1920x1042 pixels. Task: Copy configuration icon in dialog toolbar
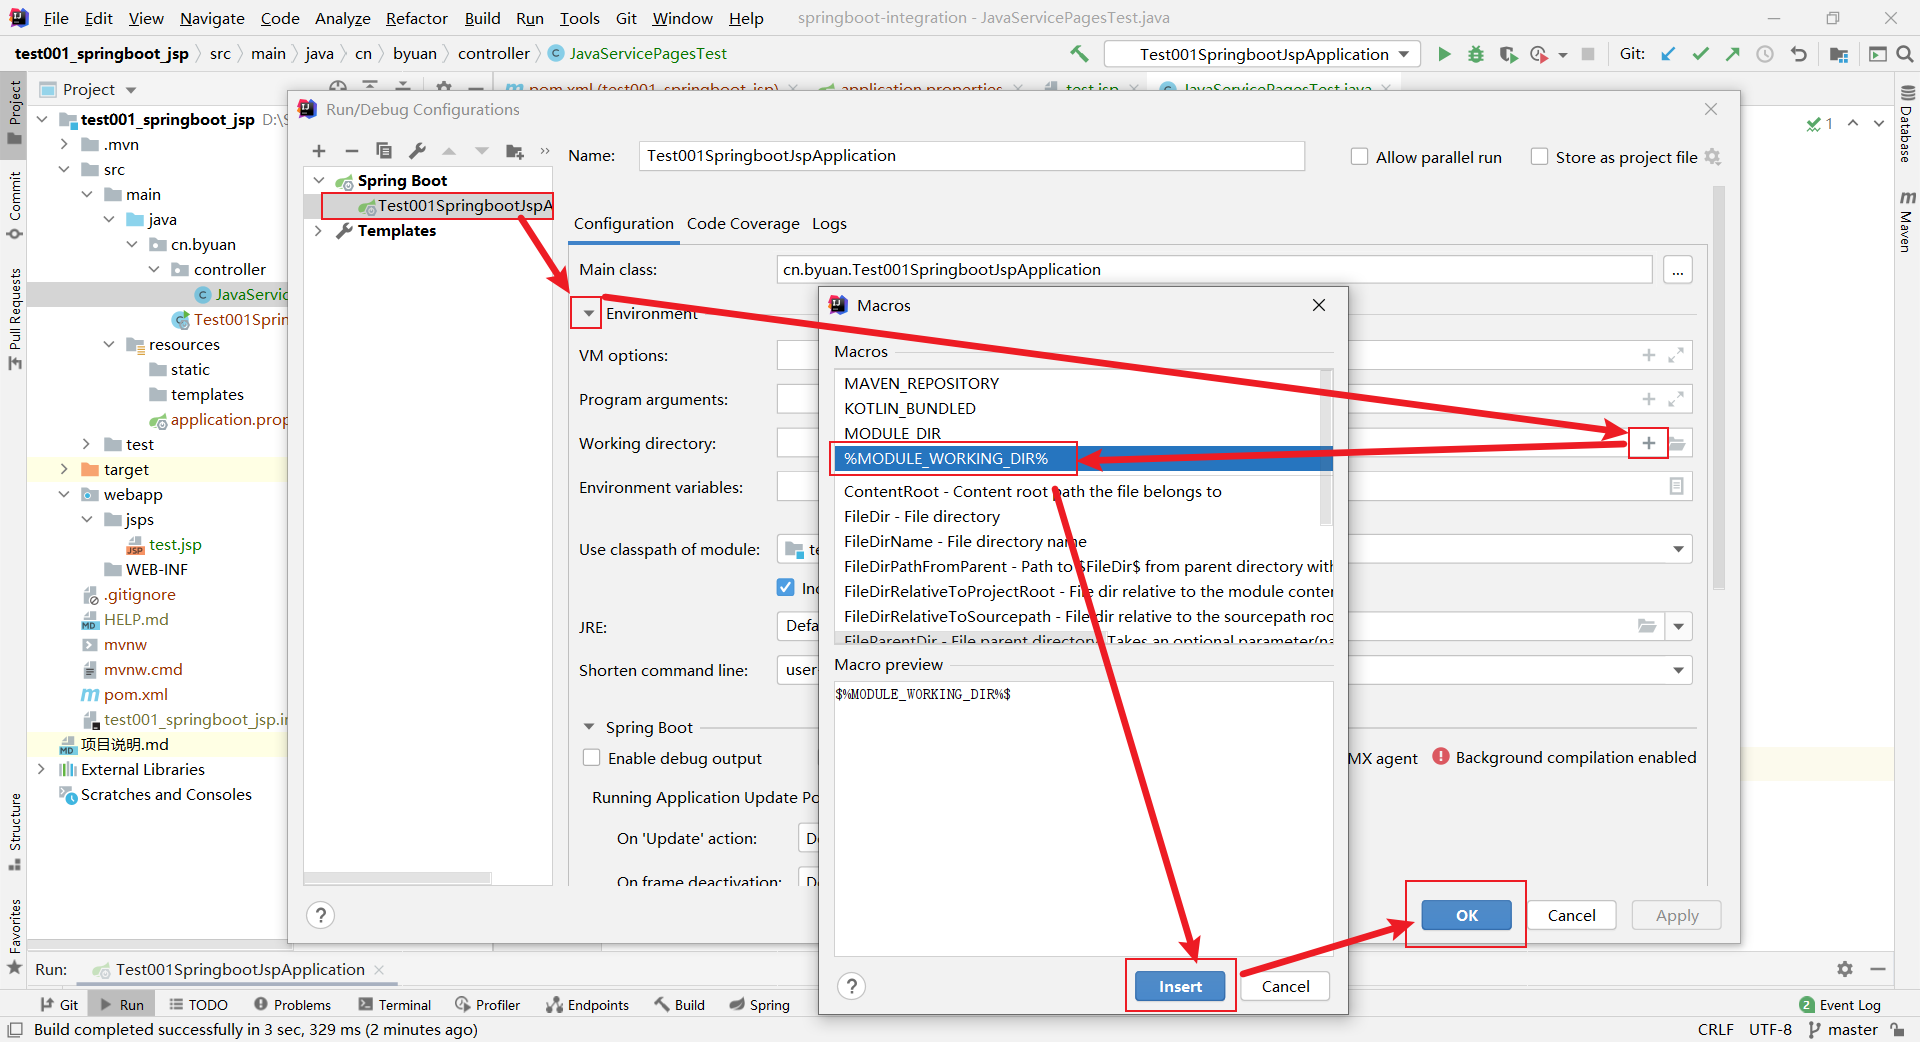(x=384, y=151)
